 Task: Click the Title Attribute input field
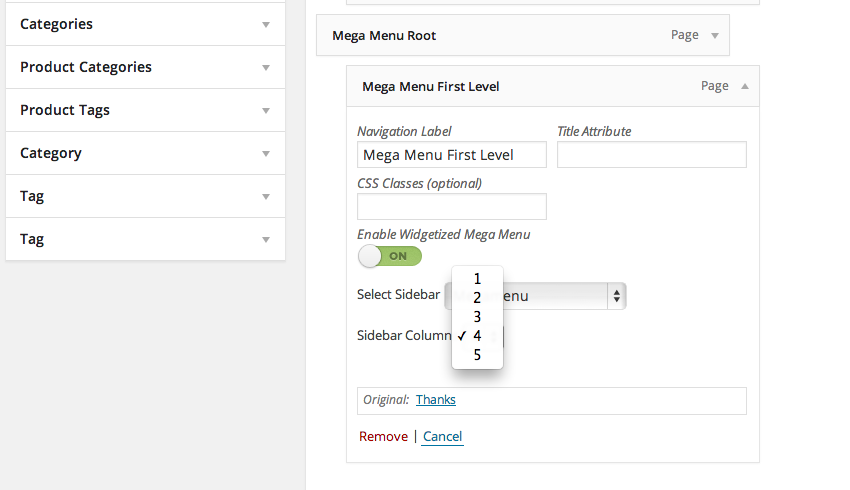(x=652, y=155)
